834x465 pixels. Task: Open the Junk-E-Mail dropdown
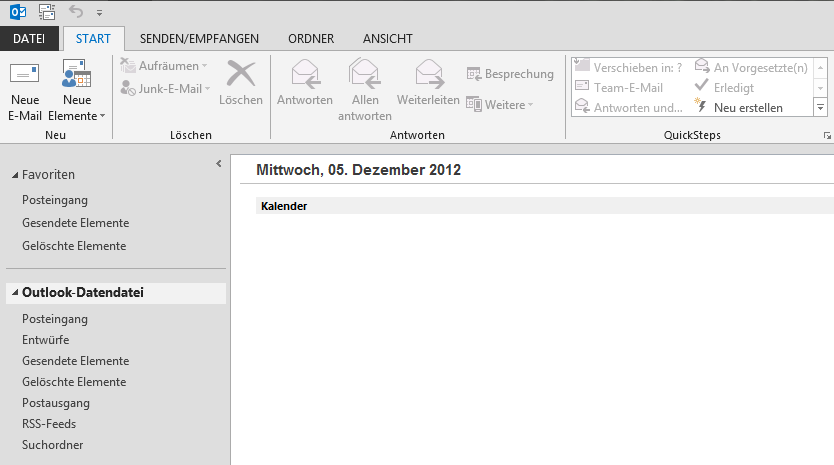click(165, 89)
